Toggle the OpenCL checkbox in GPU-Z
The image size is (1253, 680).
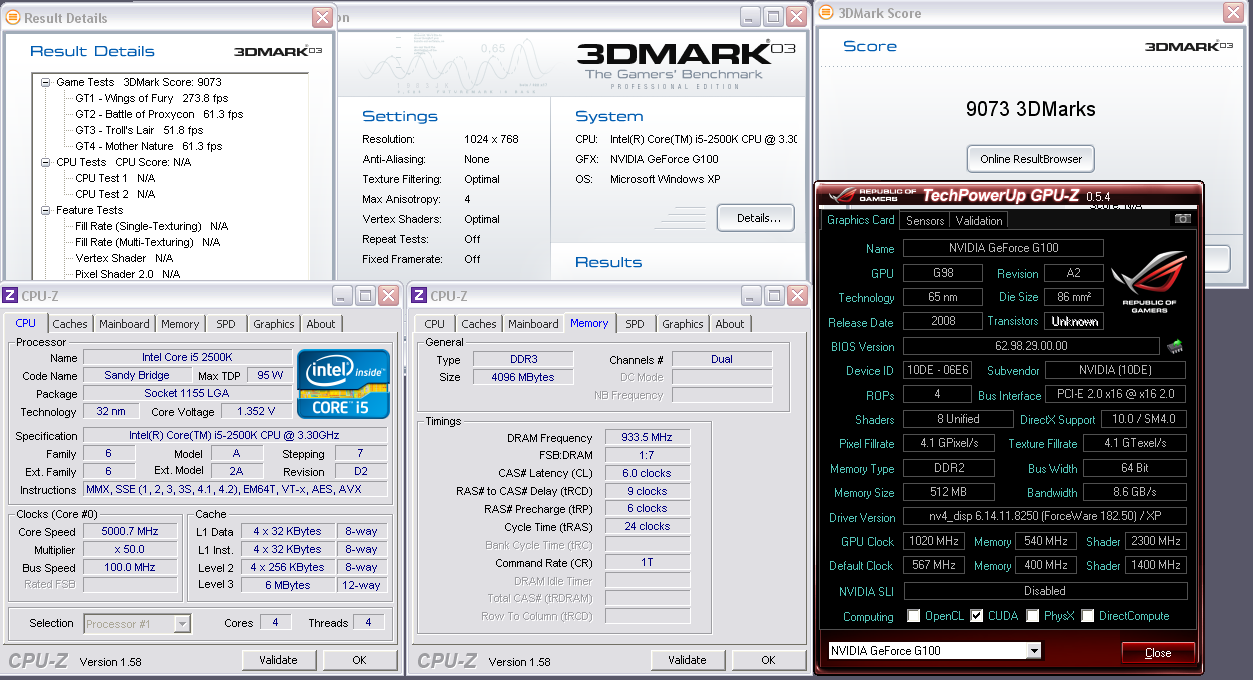click(x=913, y=616)
